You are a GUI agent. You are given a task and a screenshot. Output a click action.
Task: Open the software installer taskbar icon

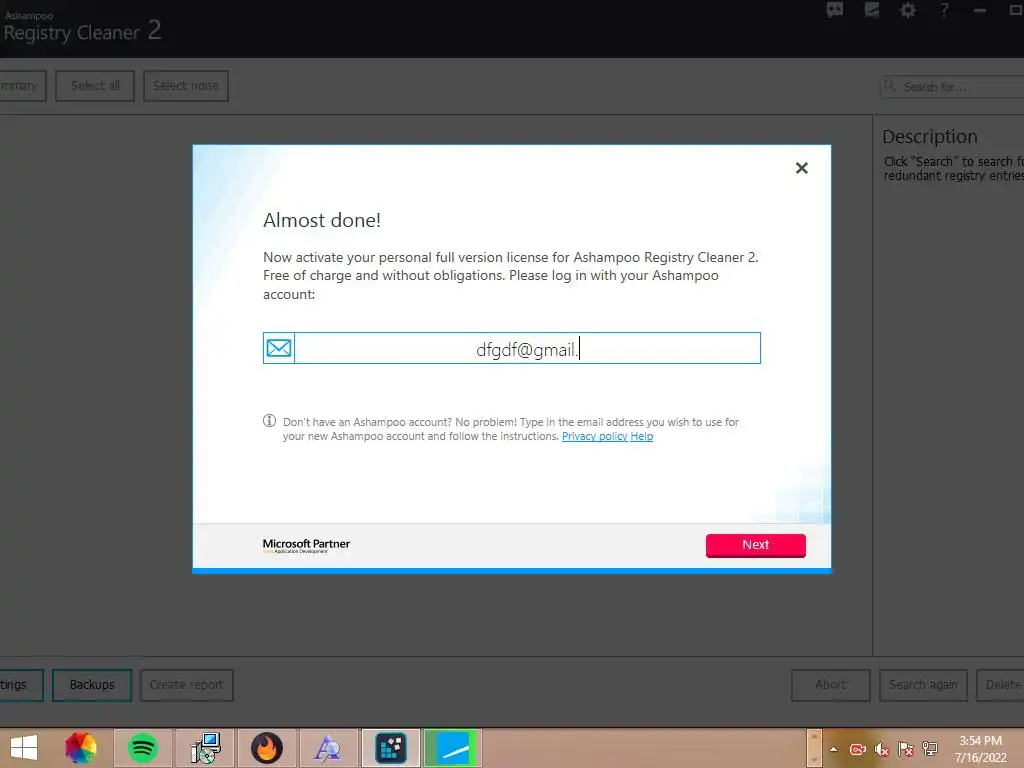pos(205,748)
